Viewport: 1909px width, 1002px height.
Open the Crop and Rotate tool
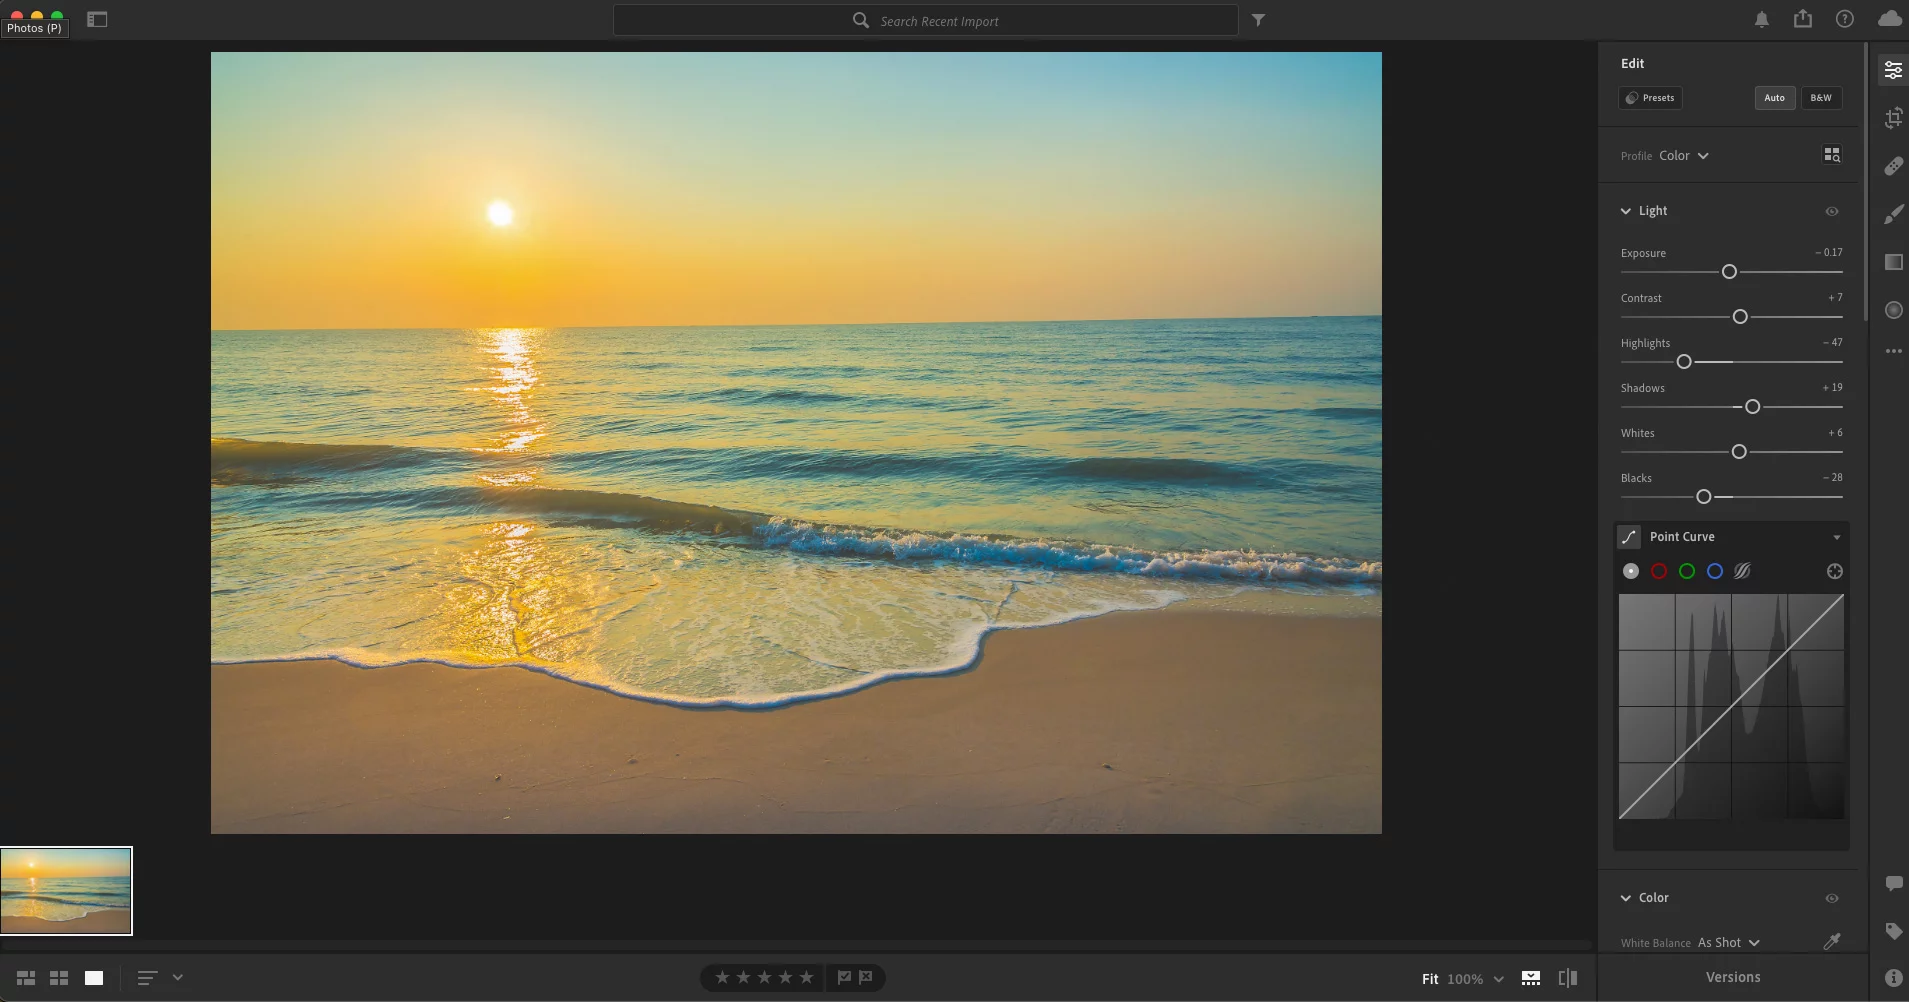(1893, 118)
